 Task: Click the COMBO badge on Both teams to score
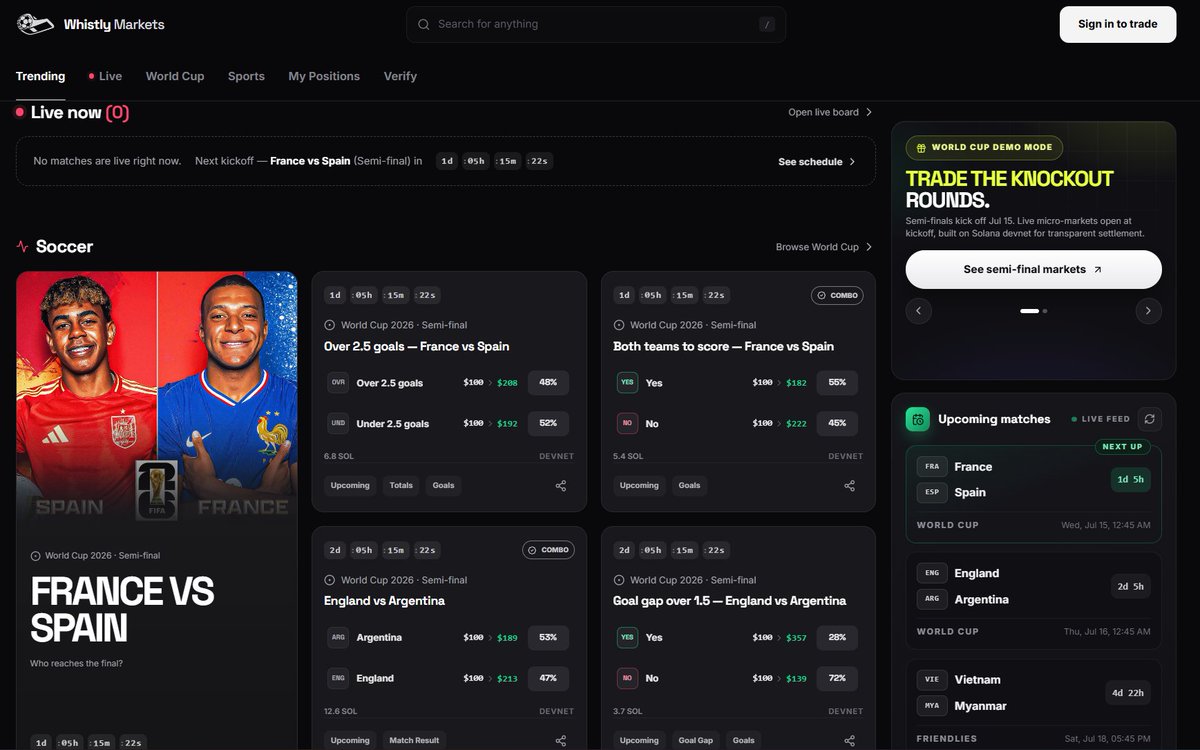[x=838, y=295]
